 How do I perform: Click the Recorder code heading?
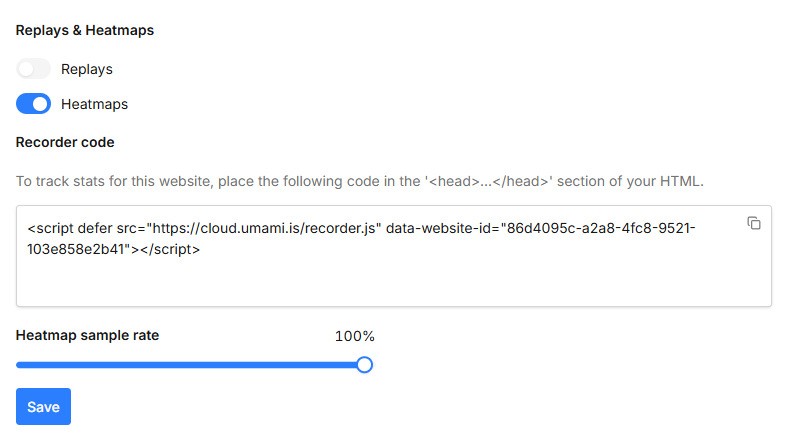click(x=65, y=142)
